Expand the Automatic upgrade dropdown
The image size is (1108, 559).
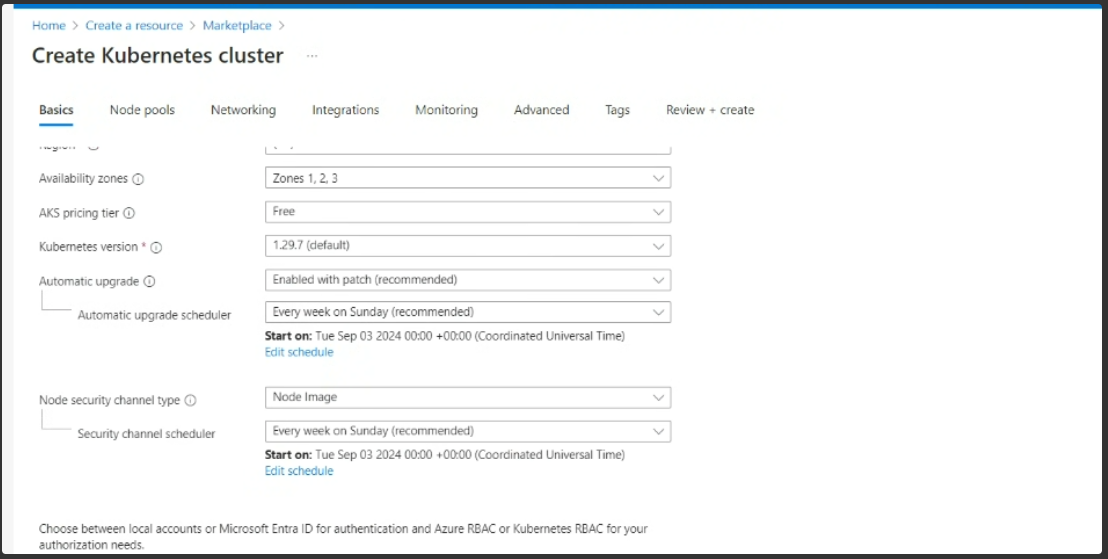pyautogui.click(x=467, y=280)
